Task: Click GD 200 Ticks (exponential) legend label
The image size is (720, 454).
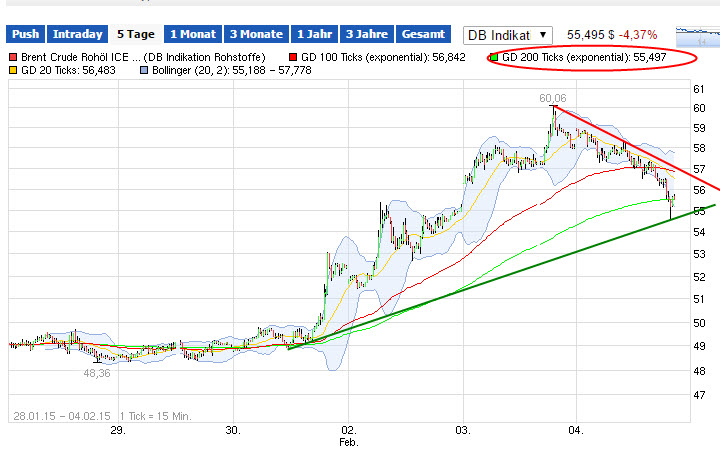Action: pyautogui.click(x=584, y=57)
